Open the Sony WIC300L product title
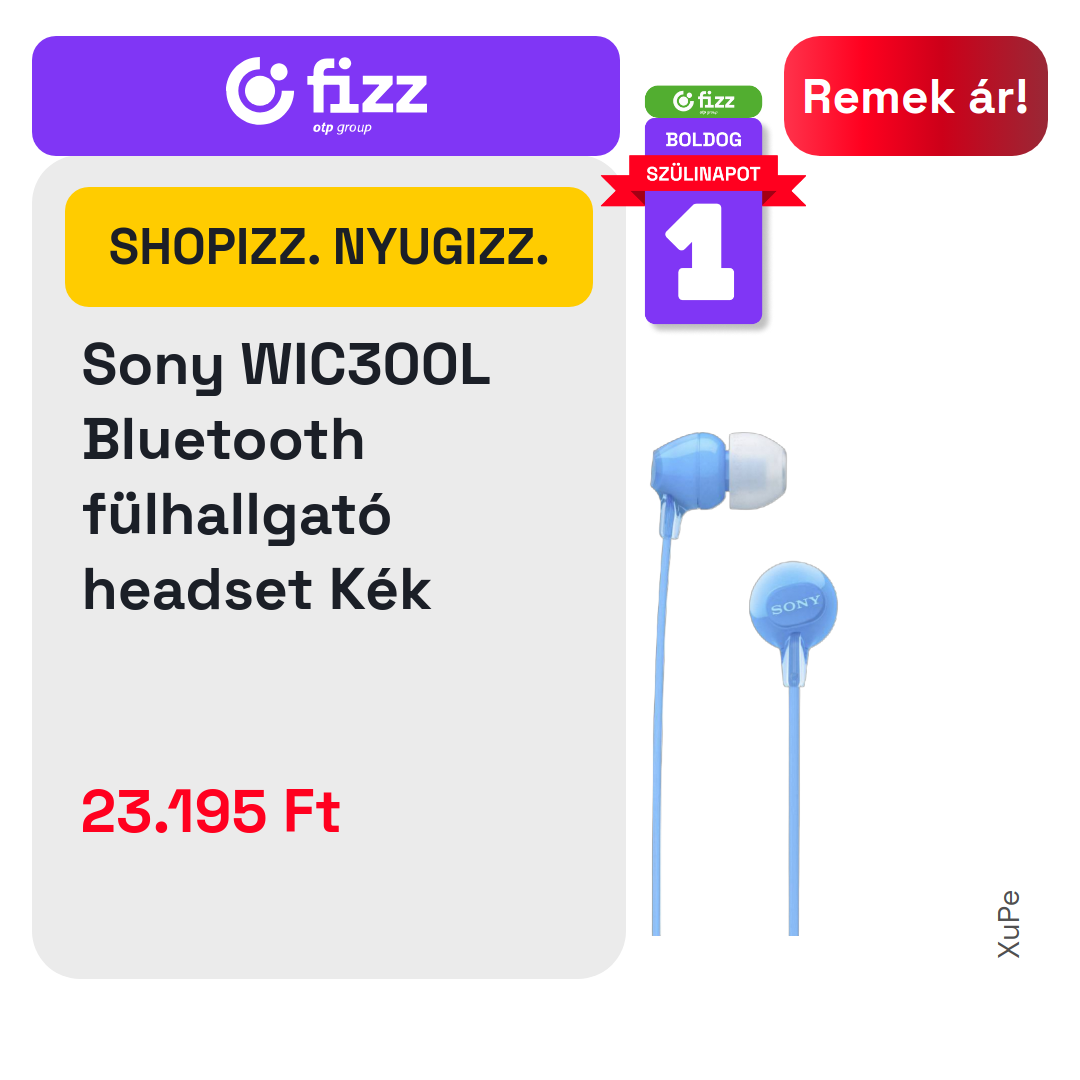 tap(286, 477)
